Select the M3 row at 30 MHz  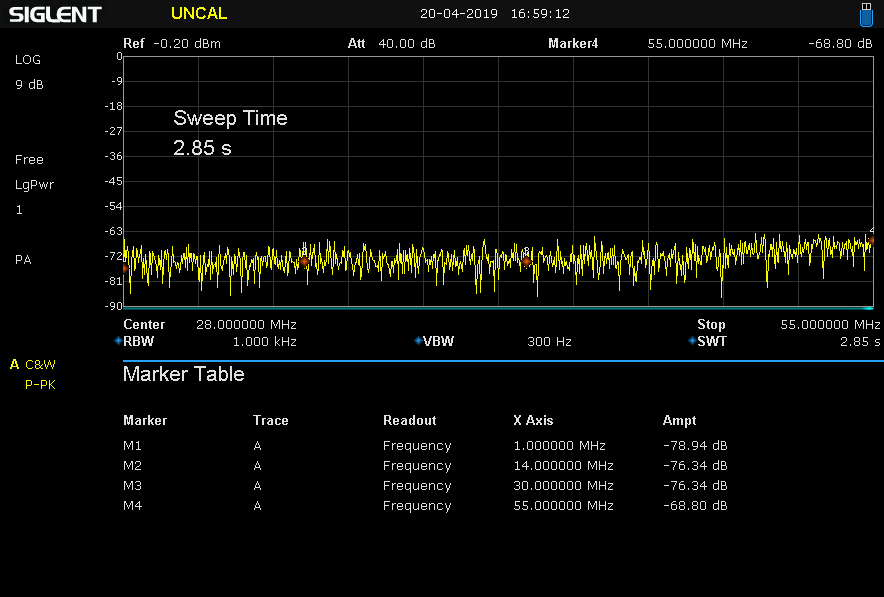pyautogui.click(x=425, y=486)
